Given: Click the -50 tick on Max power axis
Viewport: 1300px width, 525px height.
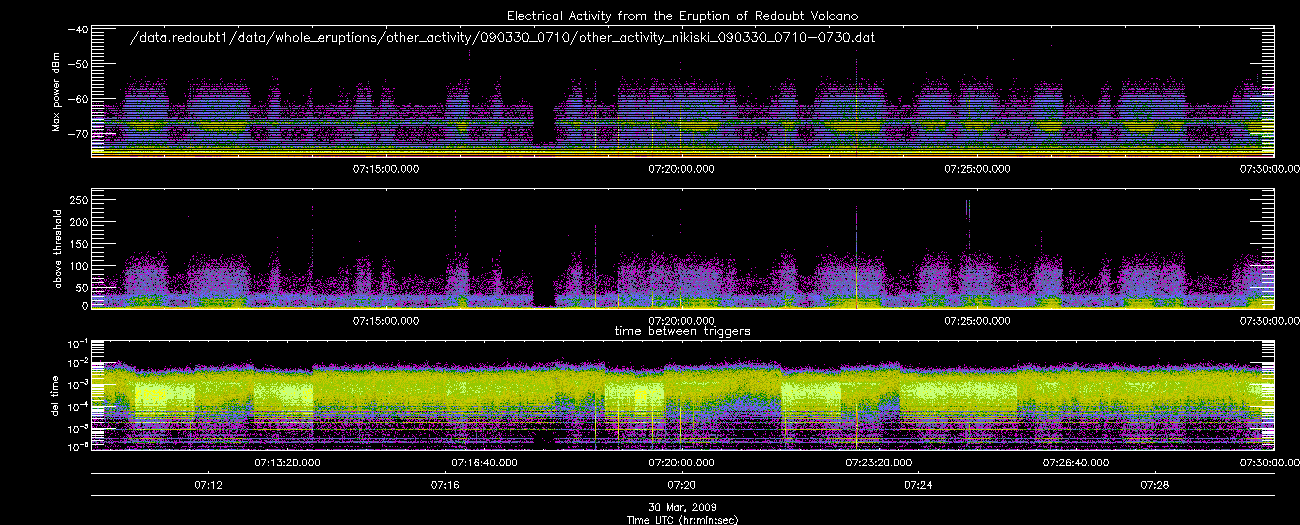Looking at the screenshot, I should (76, 63).
